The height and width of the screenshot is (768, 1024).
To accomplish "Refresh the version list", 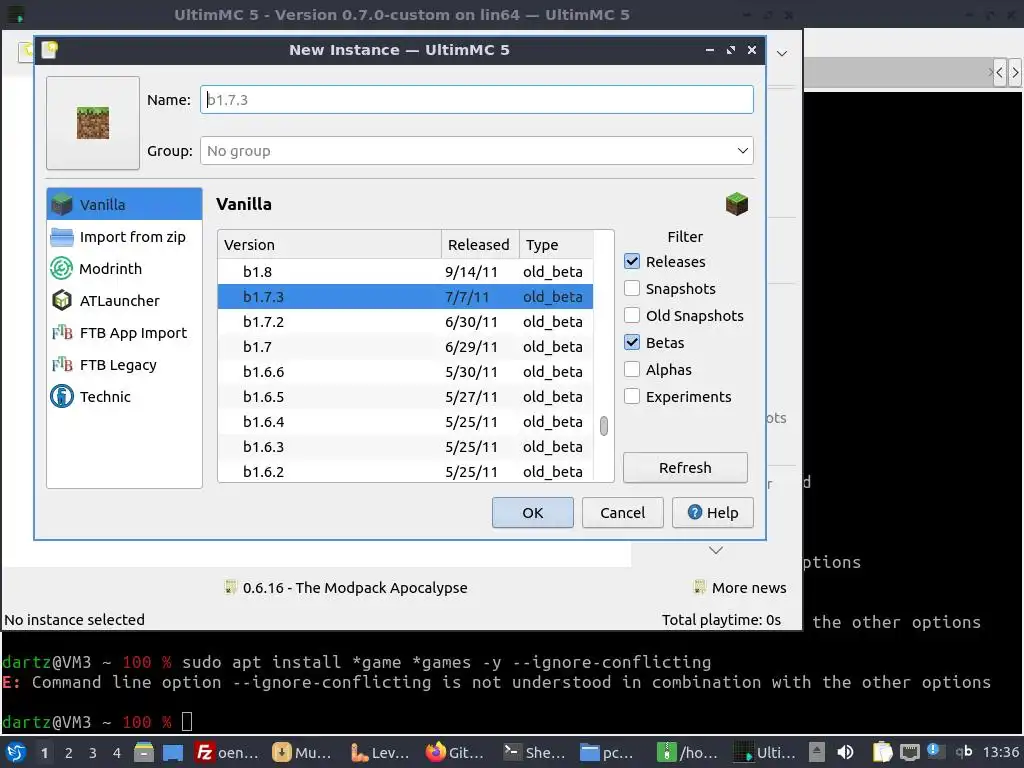I will (685, 468).
